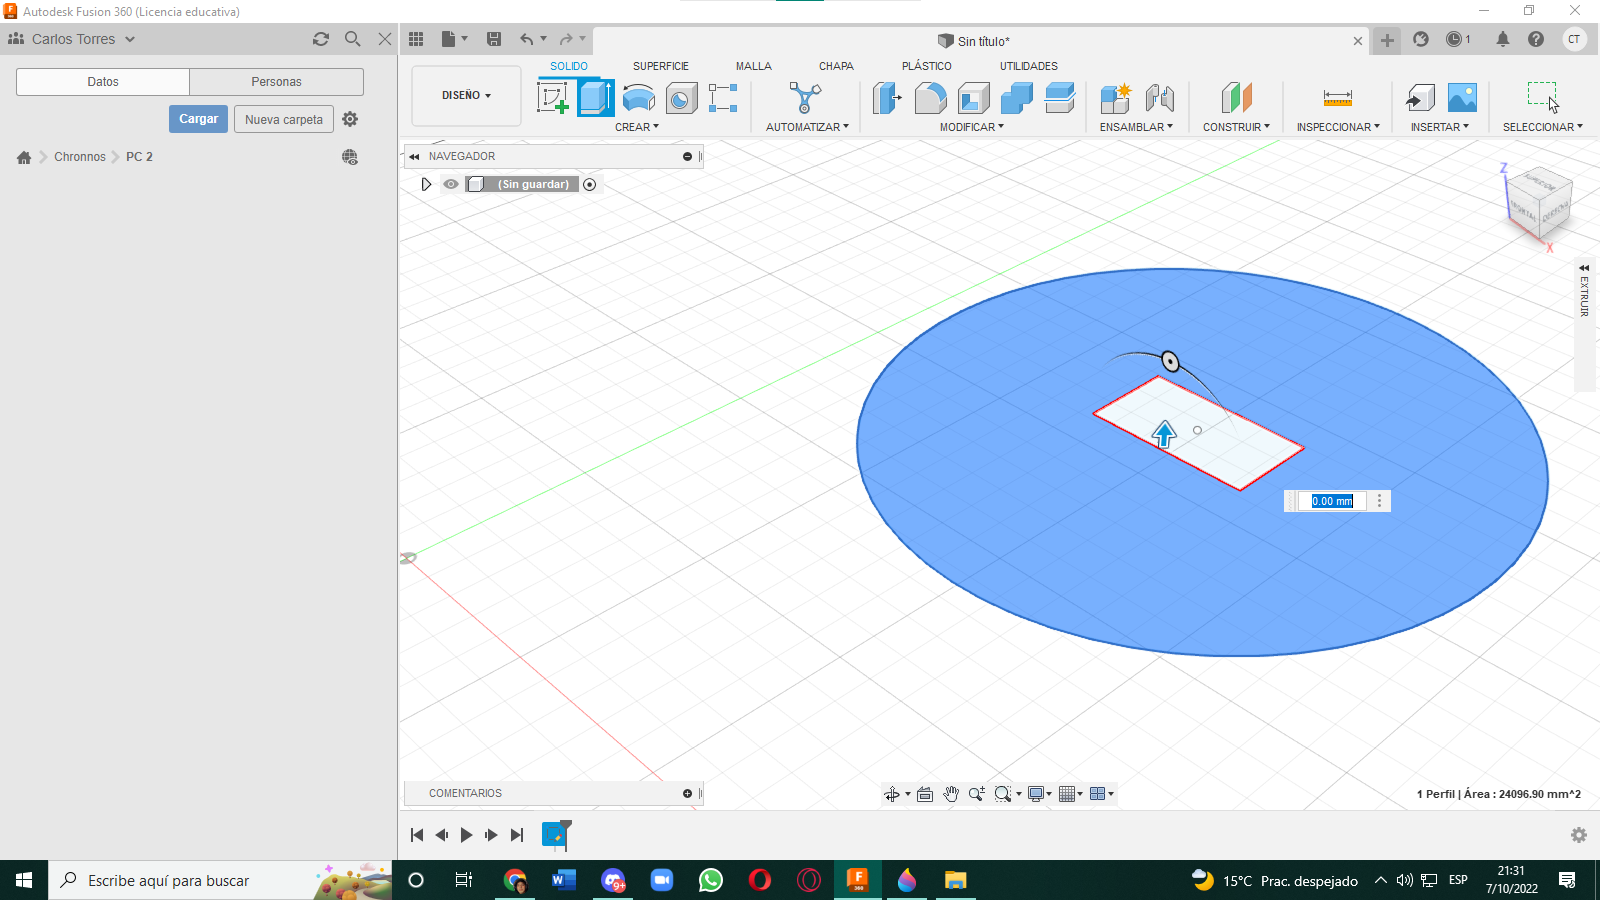
Task: Switch to the Personas tab
Action: (x=276, y=82)
